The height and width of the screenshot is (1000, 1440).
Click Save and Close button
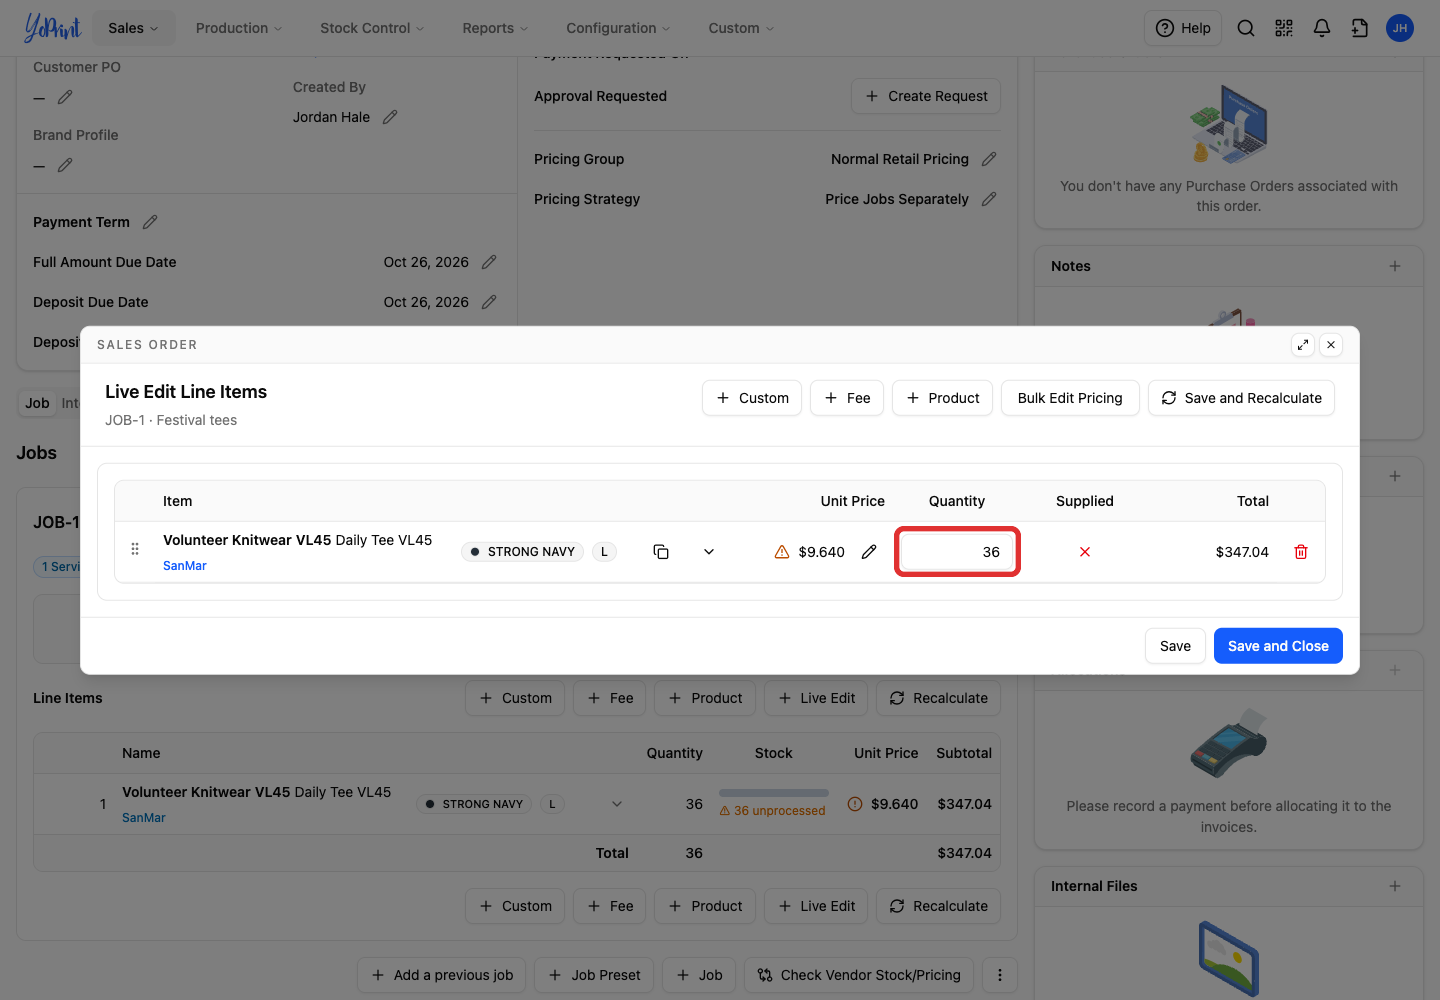(x=1278, y=646)
